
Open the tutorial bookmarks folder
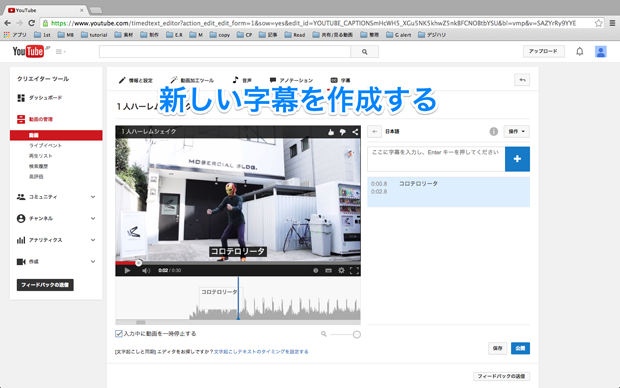point(94,35)
